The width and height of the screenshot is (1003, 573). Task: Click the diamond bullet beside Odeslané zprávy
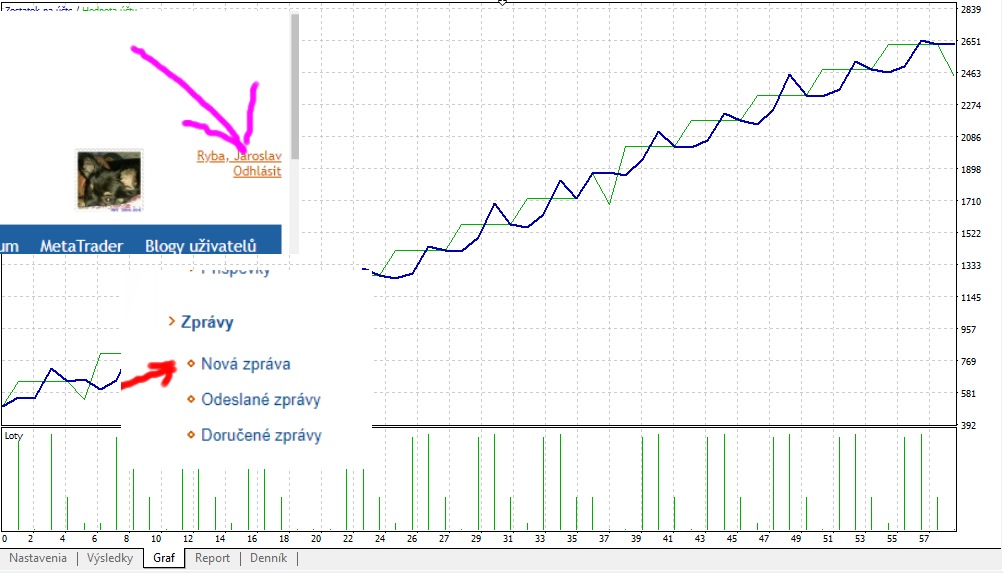tap(191, 399)
